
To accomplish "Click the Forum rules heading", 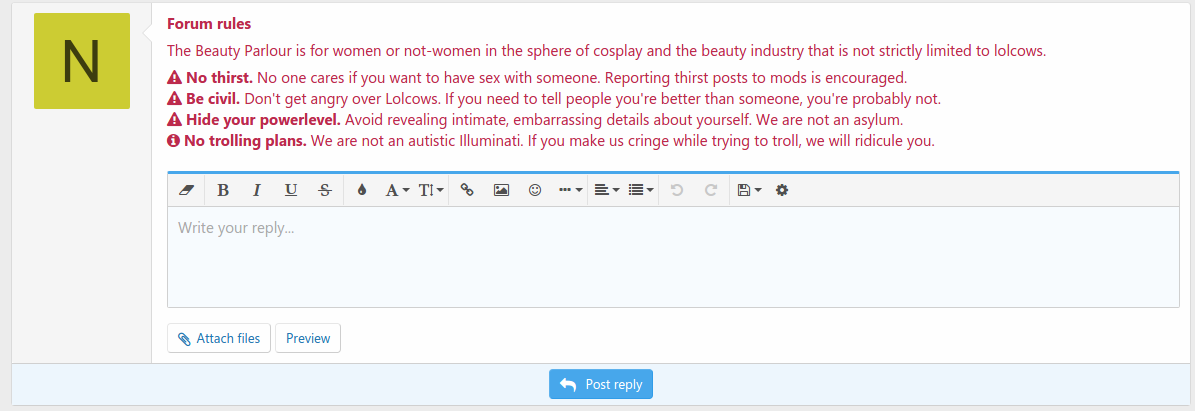I will 209,24.
